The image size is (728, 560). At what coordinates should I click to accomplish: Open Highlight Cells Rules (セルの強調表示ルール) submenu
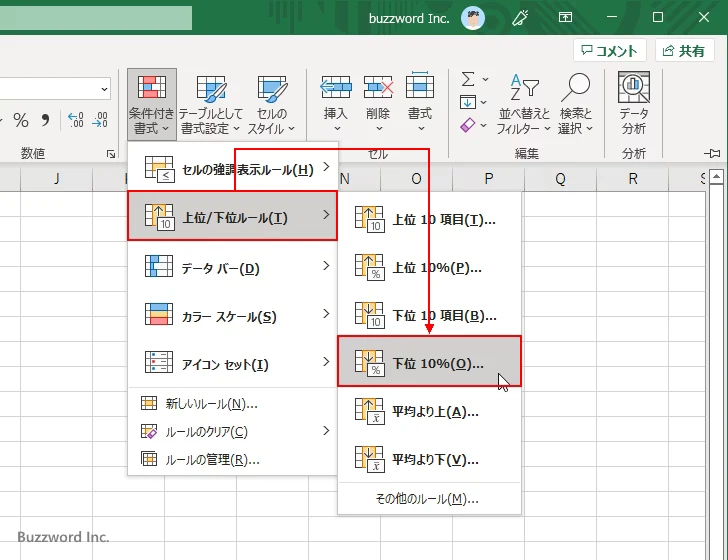pos(232,168)
